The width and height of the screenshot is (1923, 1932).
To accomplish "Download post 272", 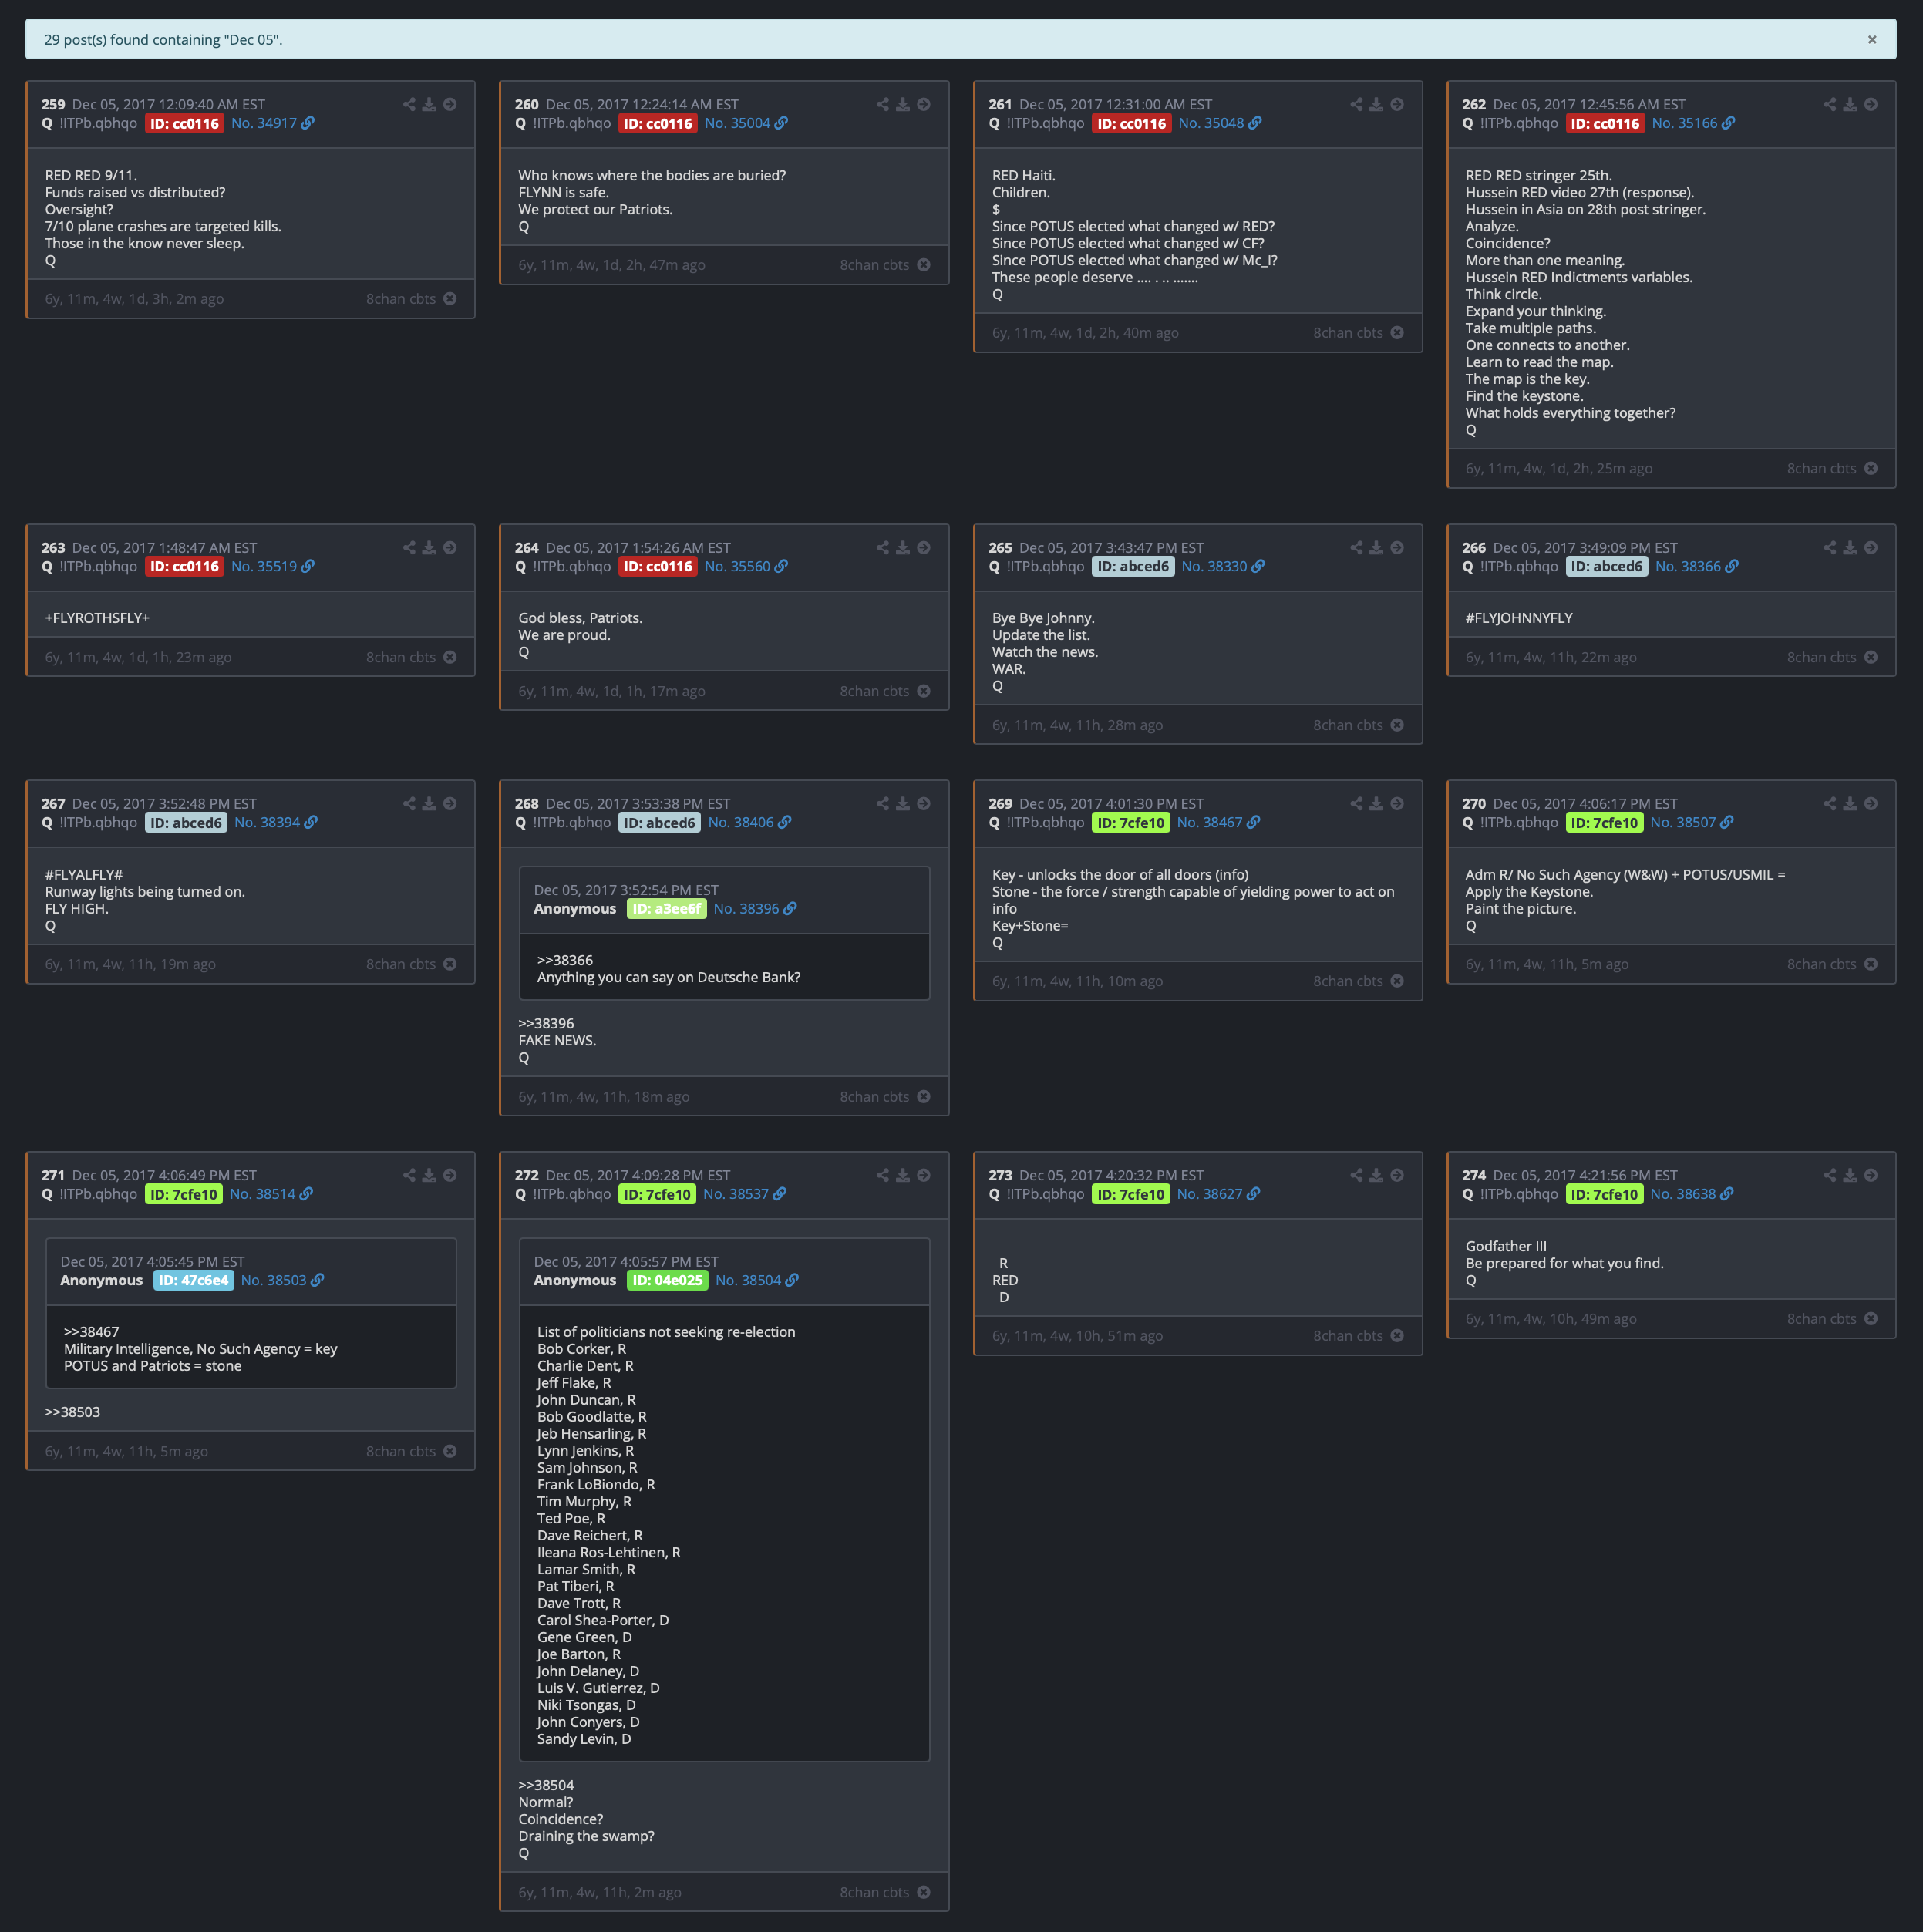I will pos(902,1175).
